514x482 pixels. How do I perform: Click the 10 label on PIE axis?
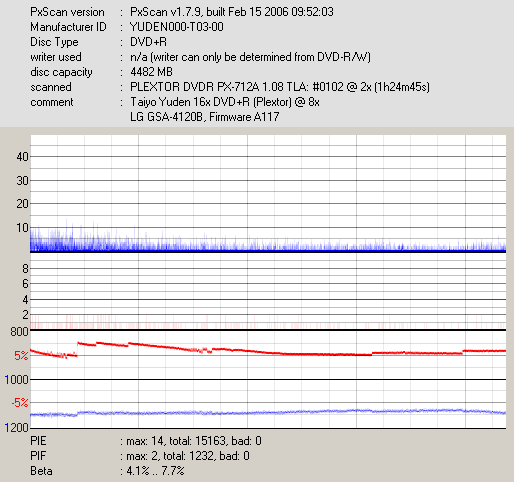(x=23, y=228)
